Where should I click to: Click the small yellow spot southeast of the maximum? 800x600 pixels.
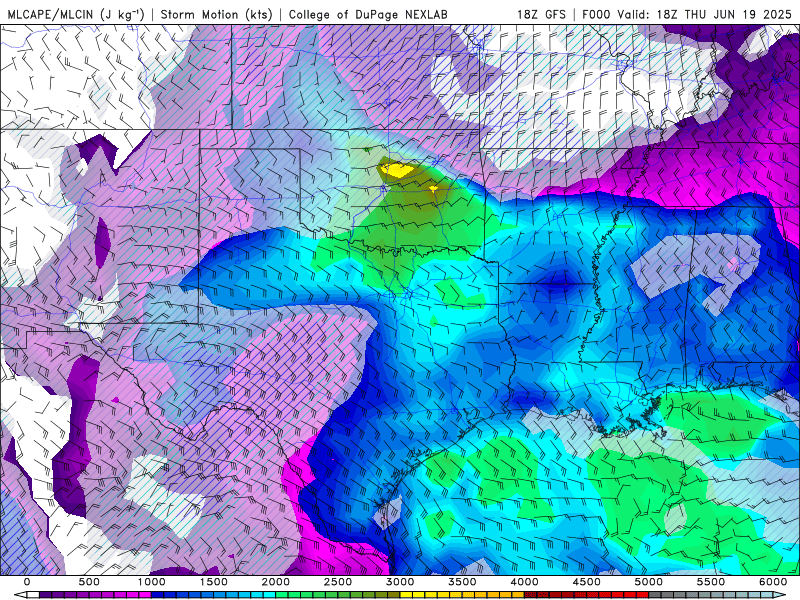[x=433, y=189]
